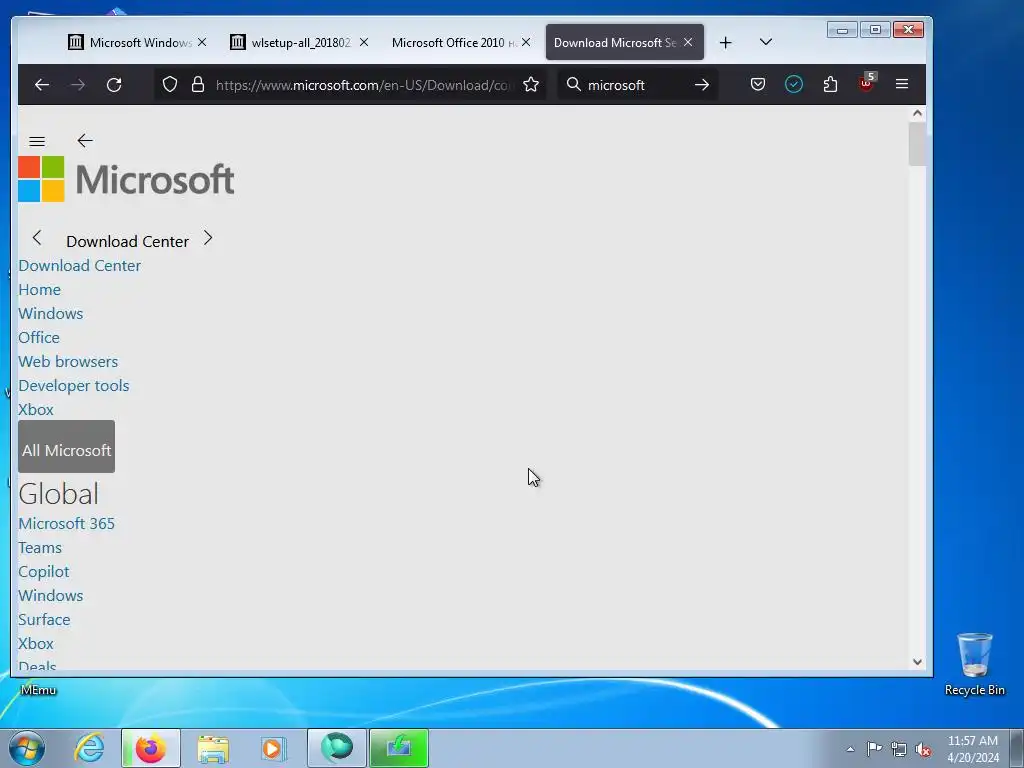Open the Xbox link under Developer tools

click(36, 410)
